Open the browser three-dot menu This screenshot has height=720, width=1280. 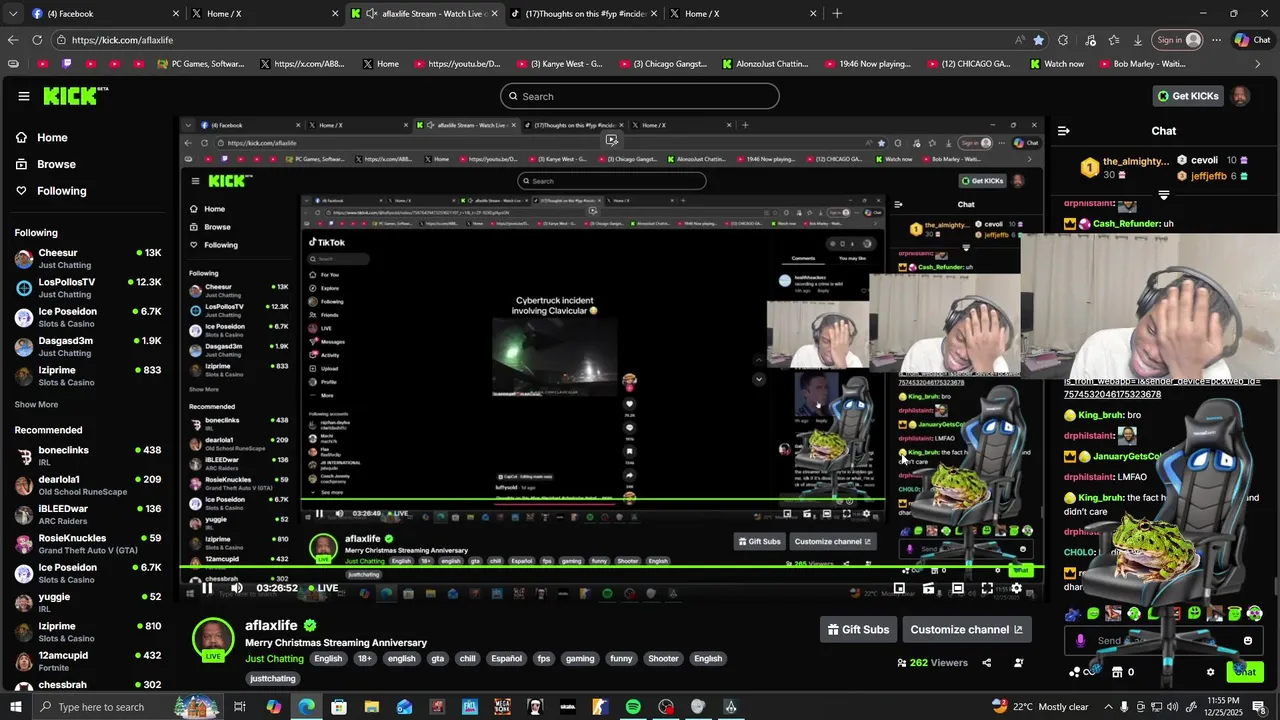(1216, 40)
